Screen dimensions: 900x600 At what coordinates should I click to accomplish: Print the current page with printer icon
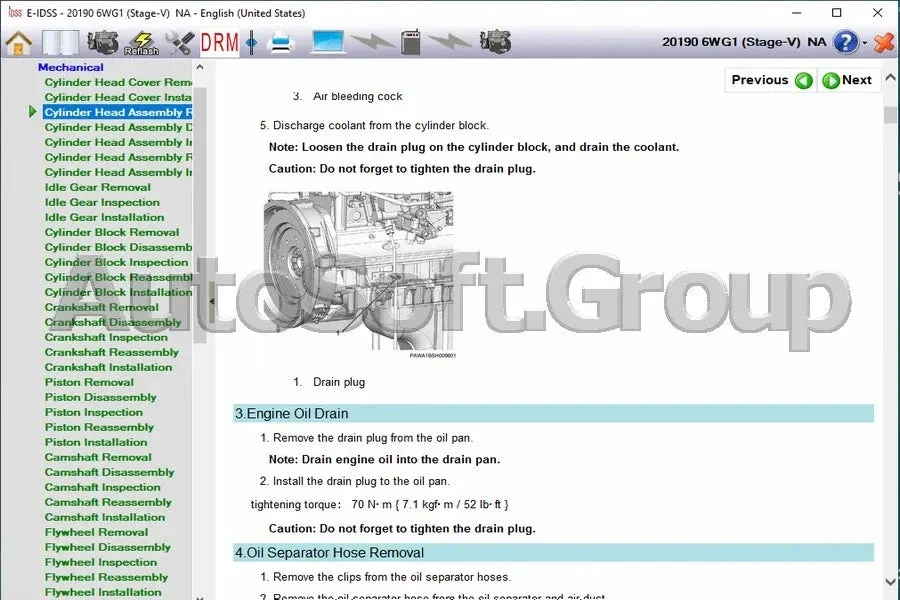click(281, 43)
